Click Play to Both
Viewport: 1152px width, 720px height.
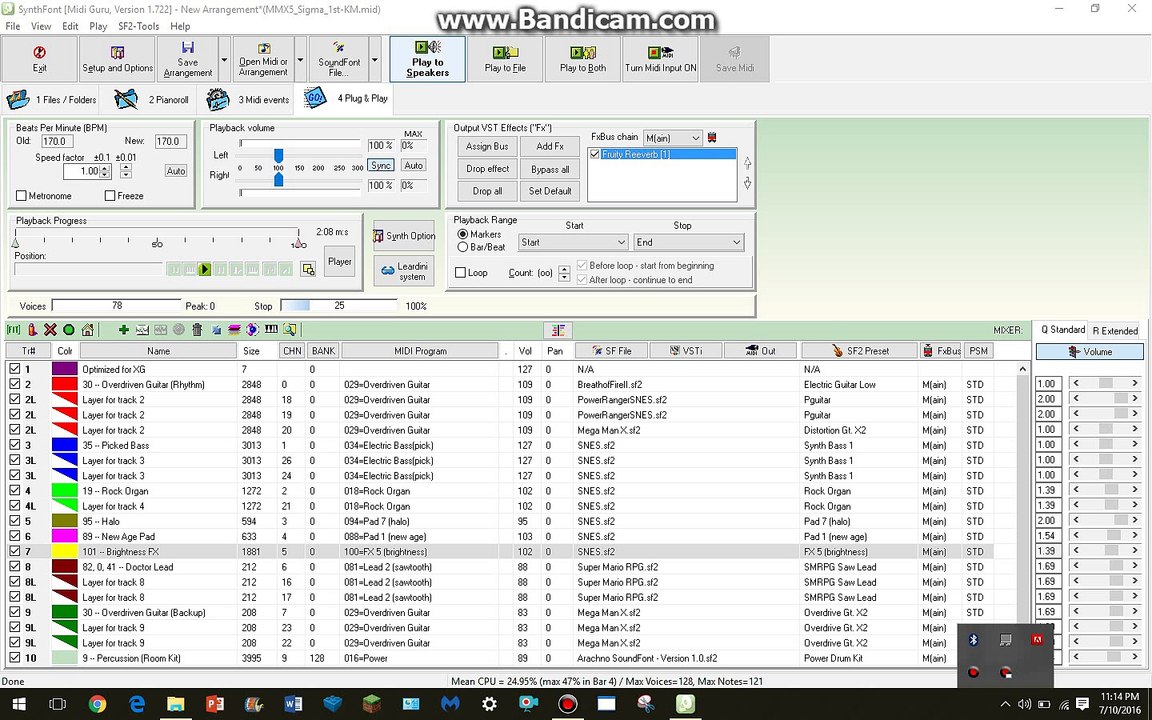pyautogui.click(x=583, y=59)
